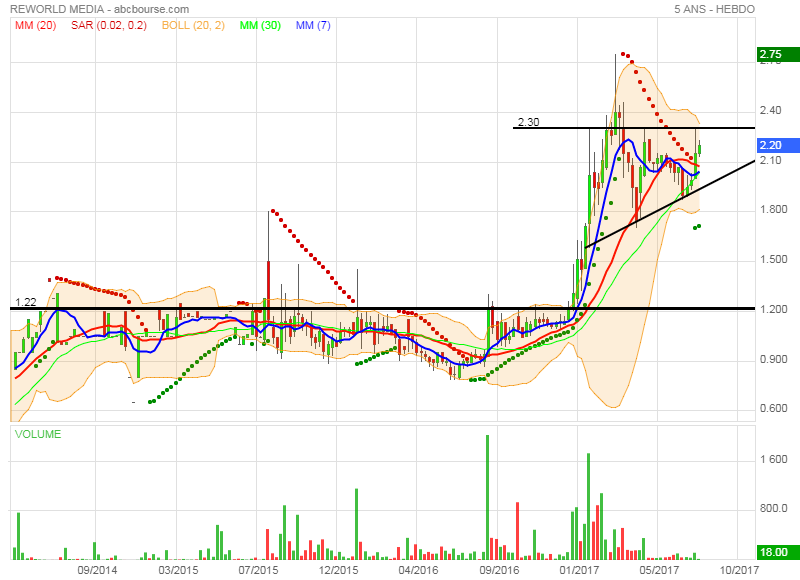Click the 12/2015 date axis label
The image size is (800, 580).
pos(338,570)
